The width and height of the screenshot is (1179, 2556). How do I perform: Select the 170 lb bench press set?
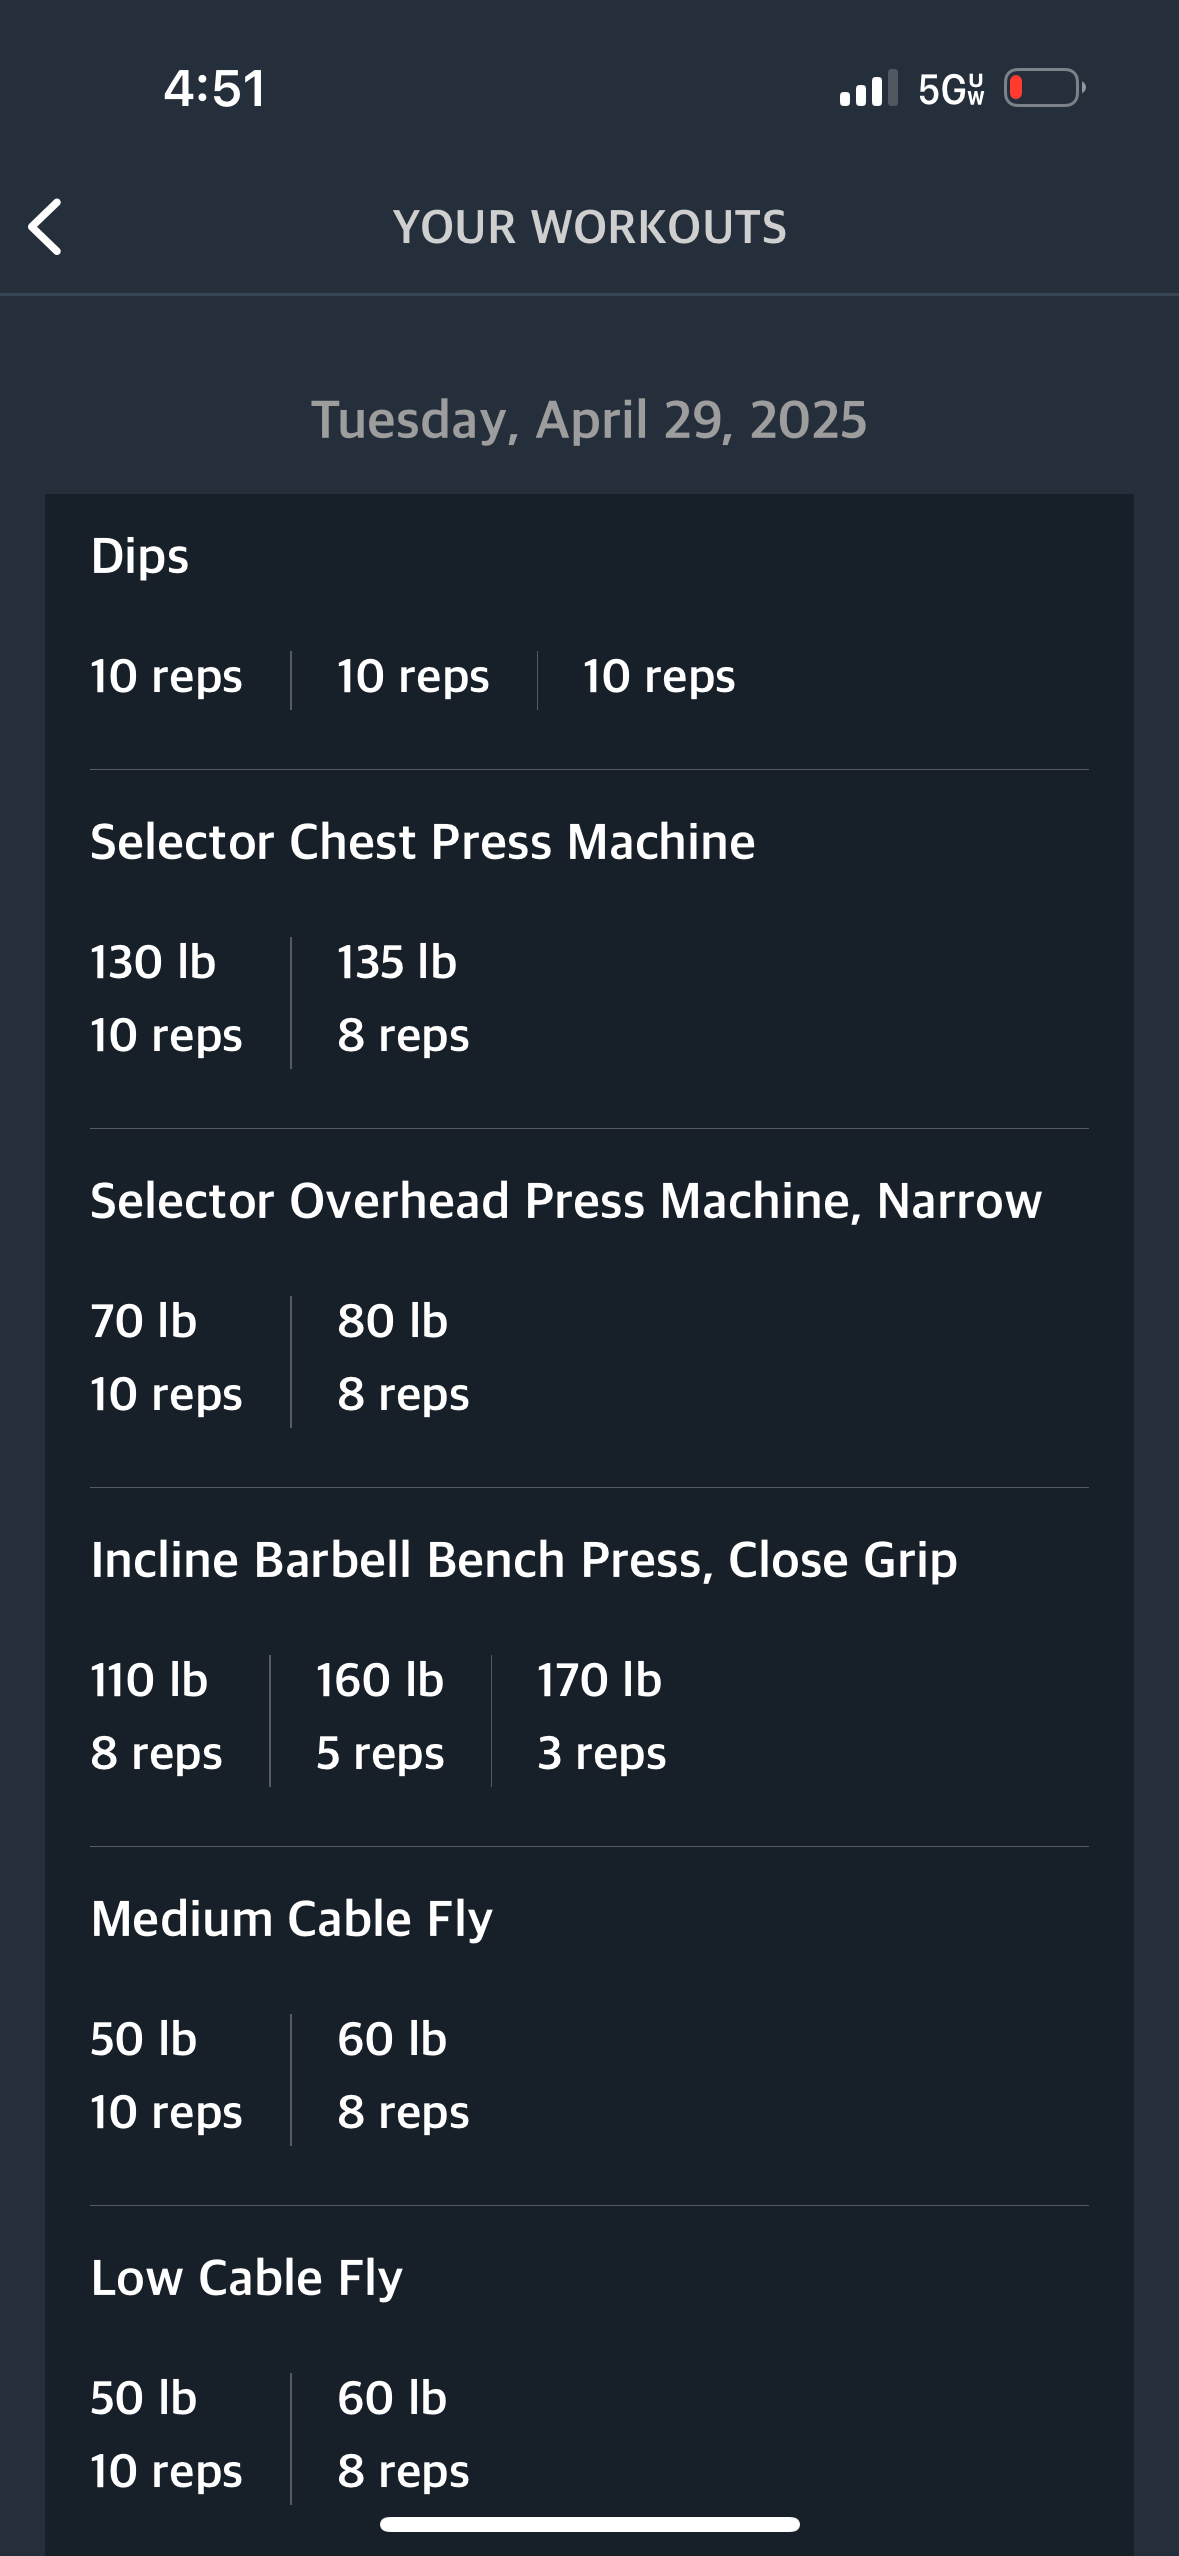(601, 1716)
